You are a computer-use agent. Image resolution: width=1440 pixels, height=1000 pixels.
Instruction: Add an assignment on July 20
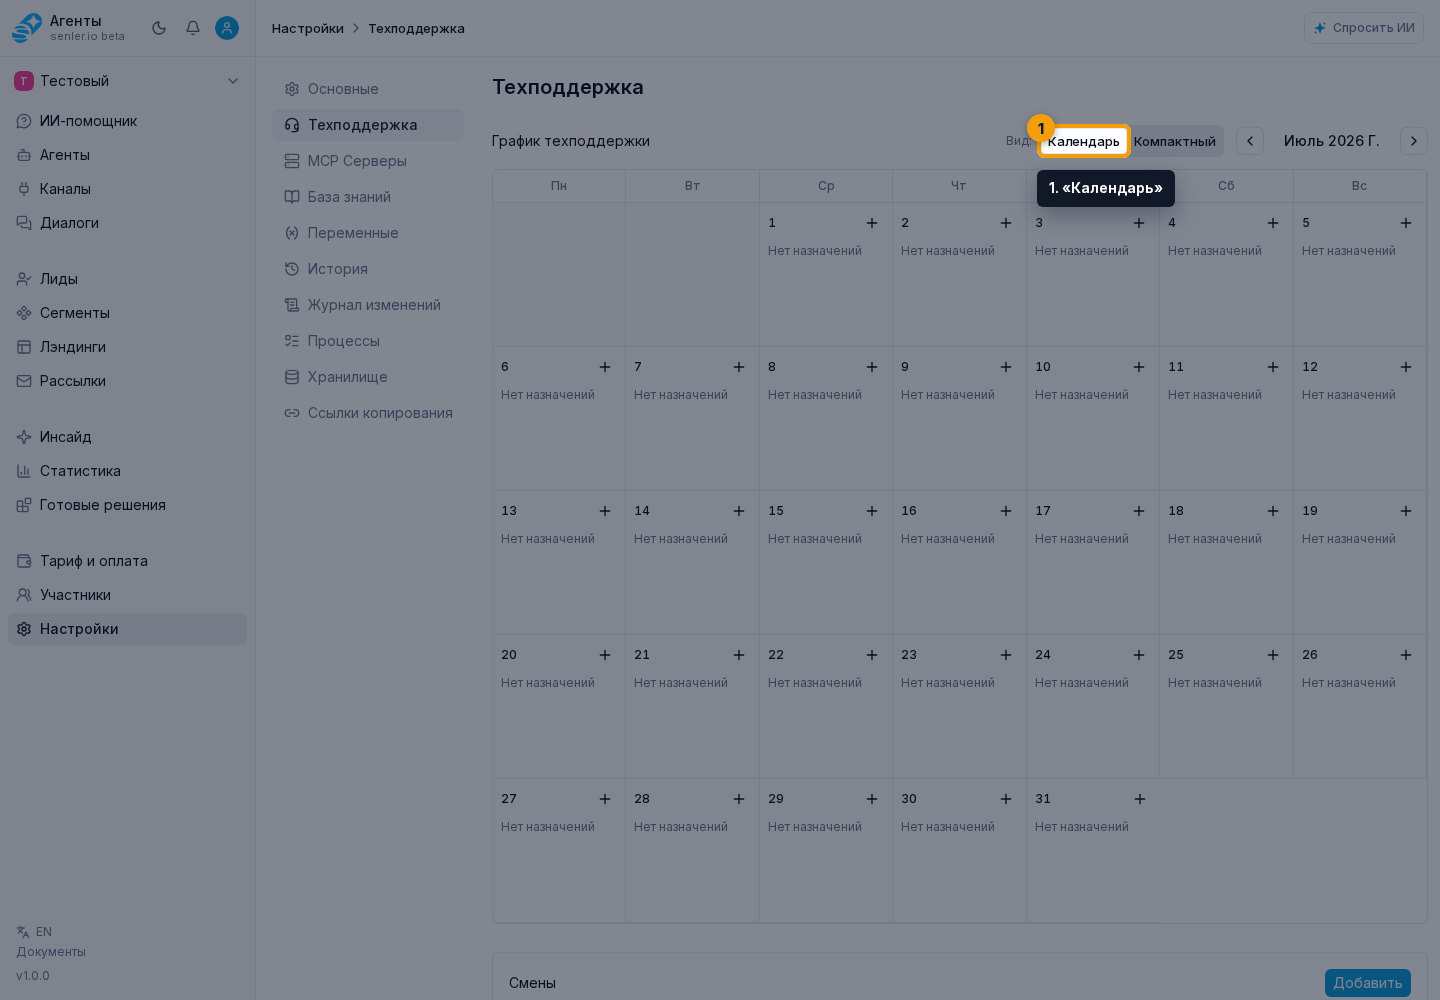tap(605, 655)
